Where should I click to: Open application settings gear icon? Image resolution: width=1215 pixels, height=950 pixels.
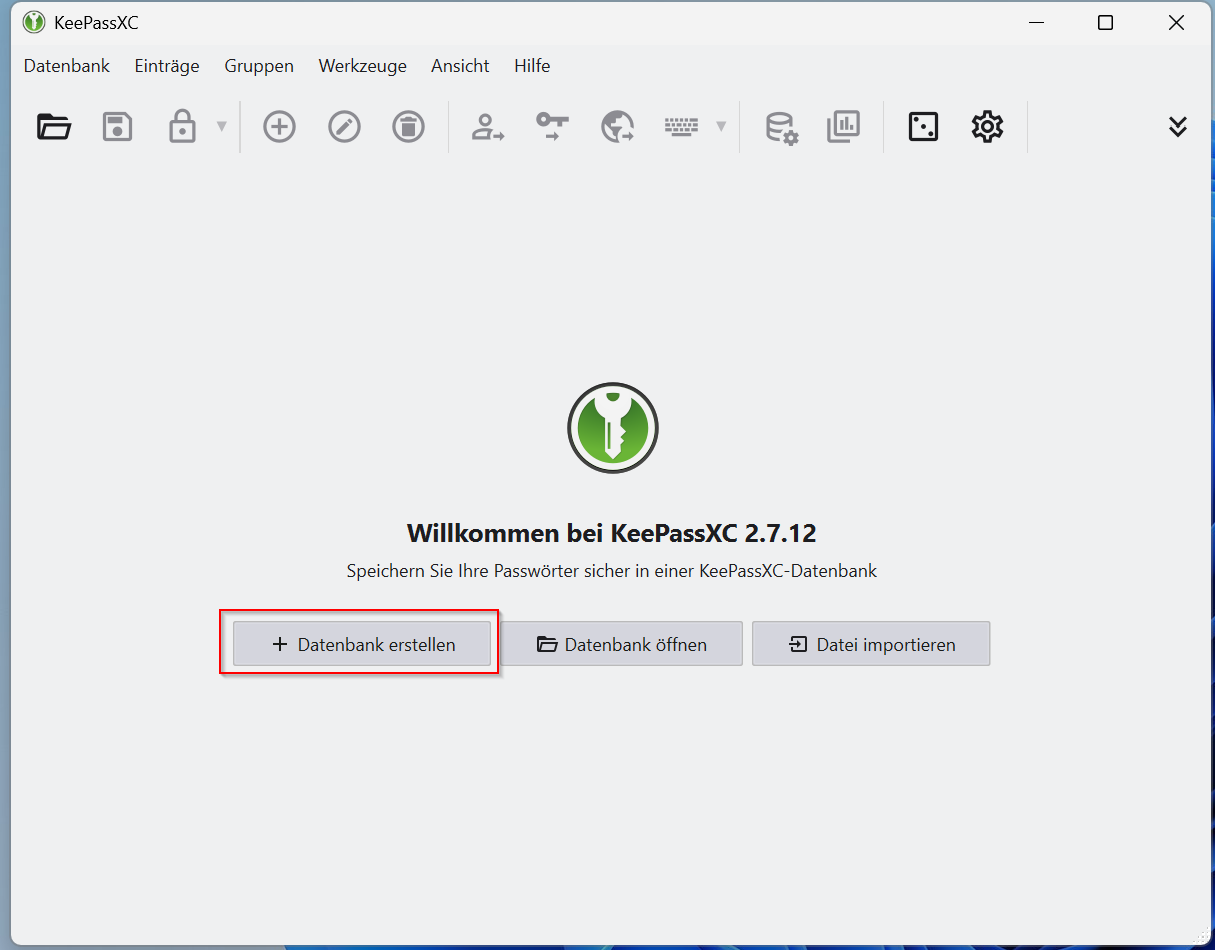[x=987, y=127]
